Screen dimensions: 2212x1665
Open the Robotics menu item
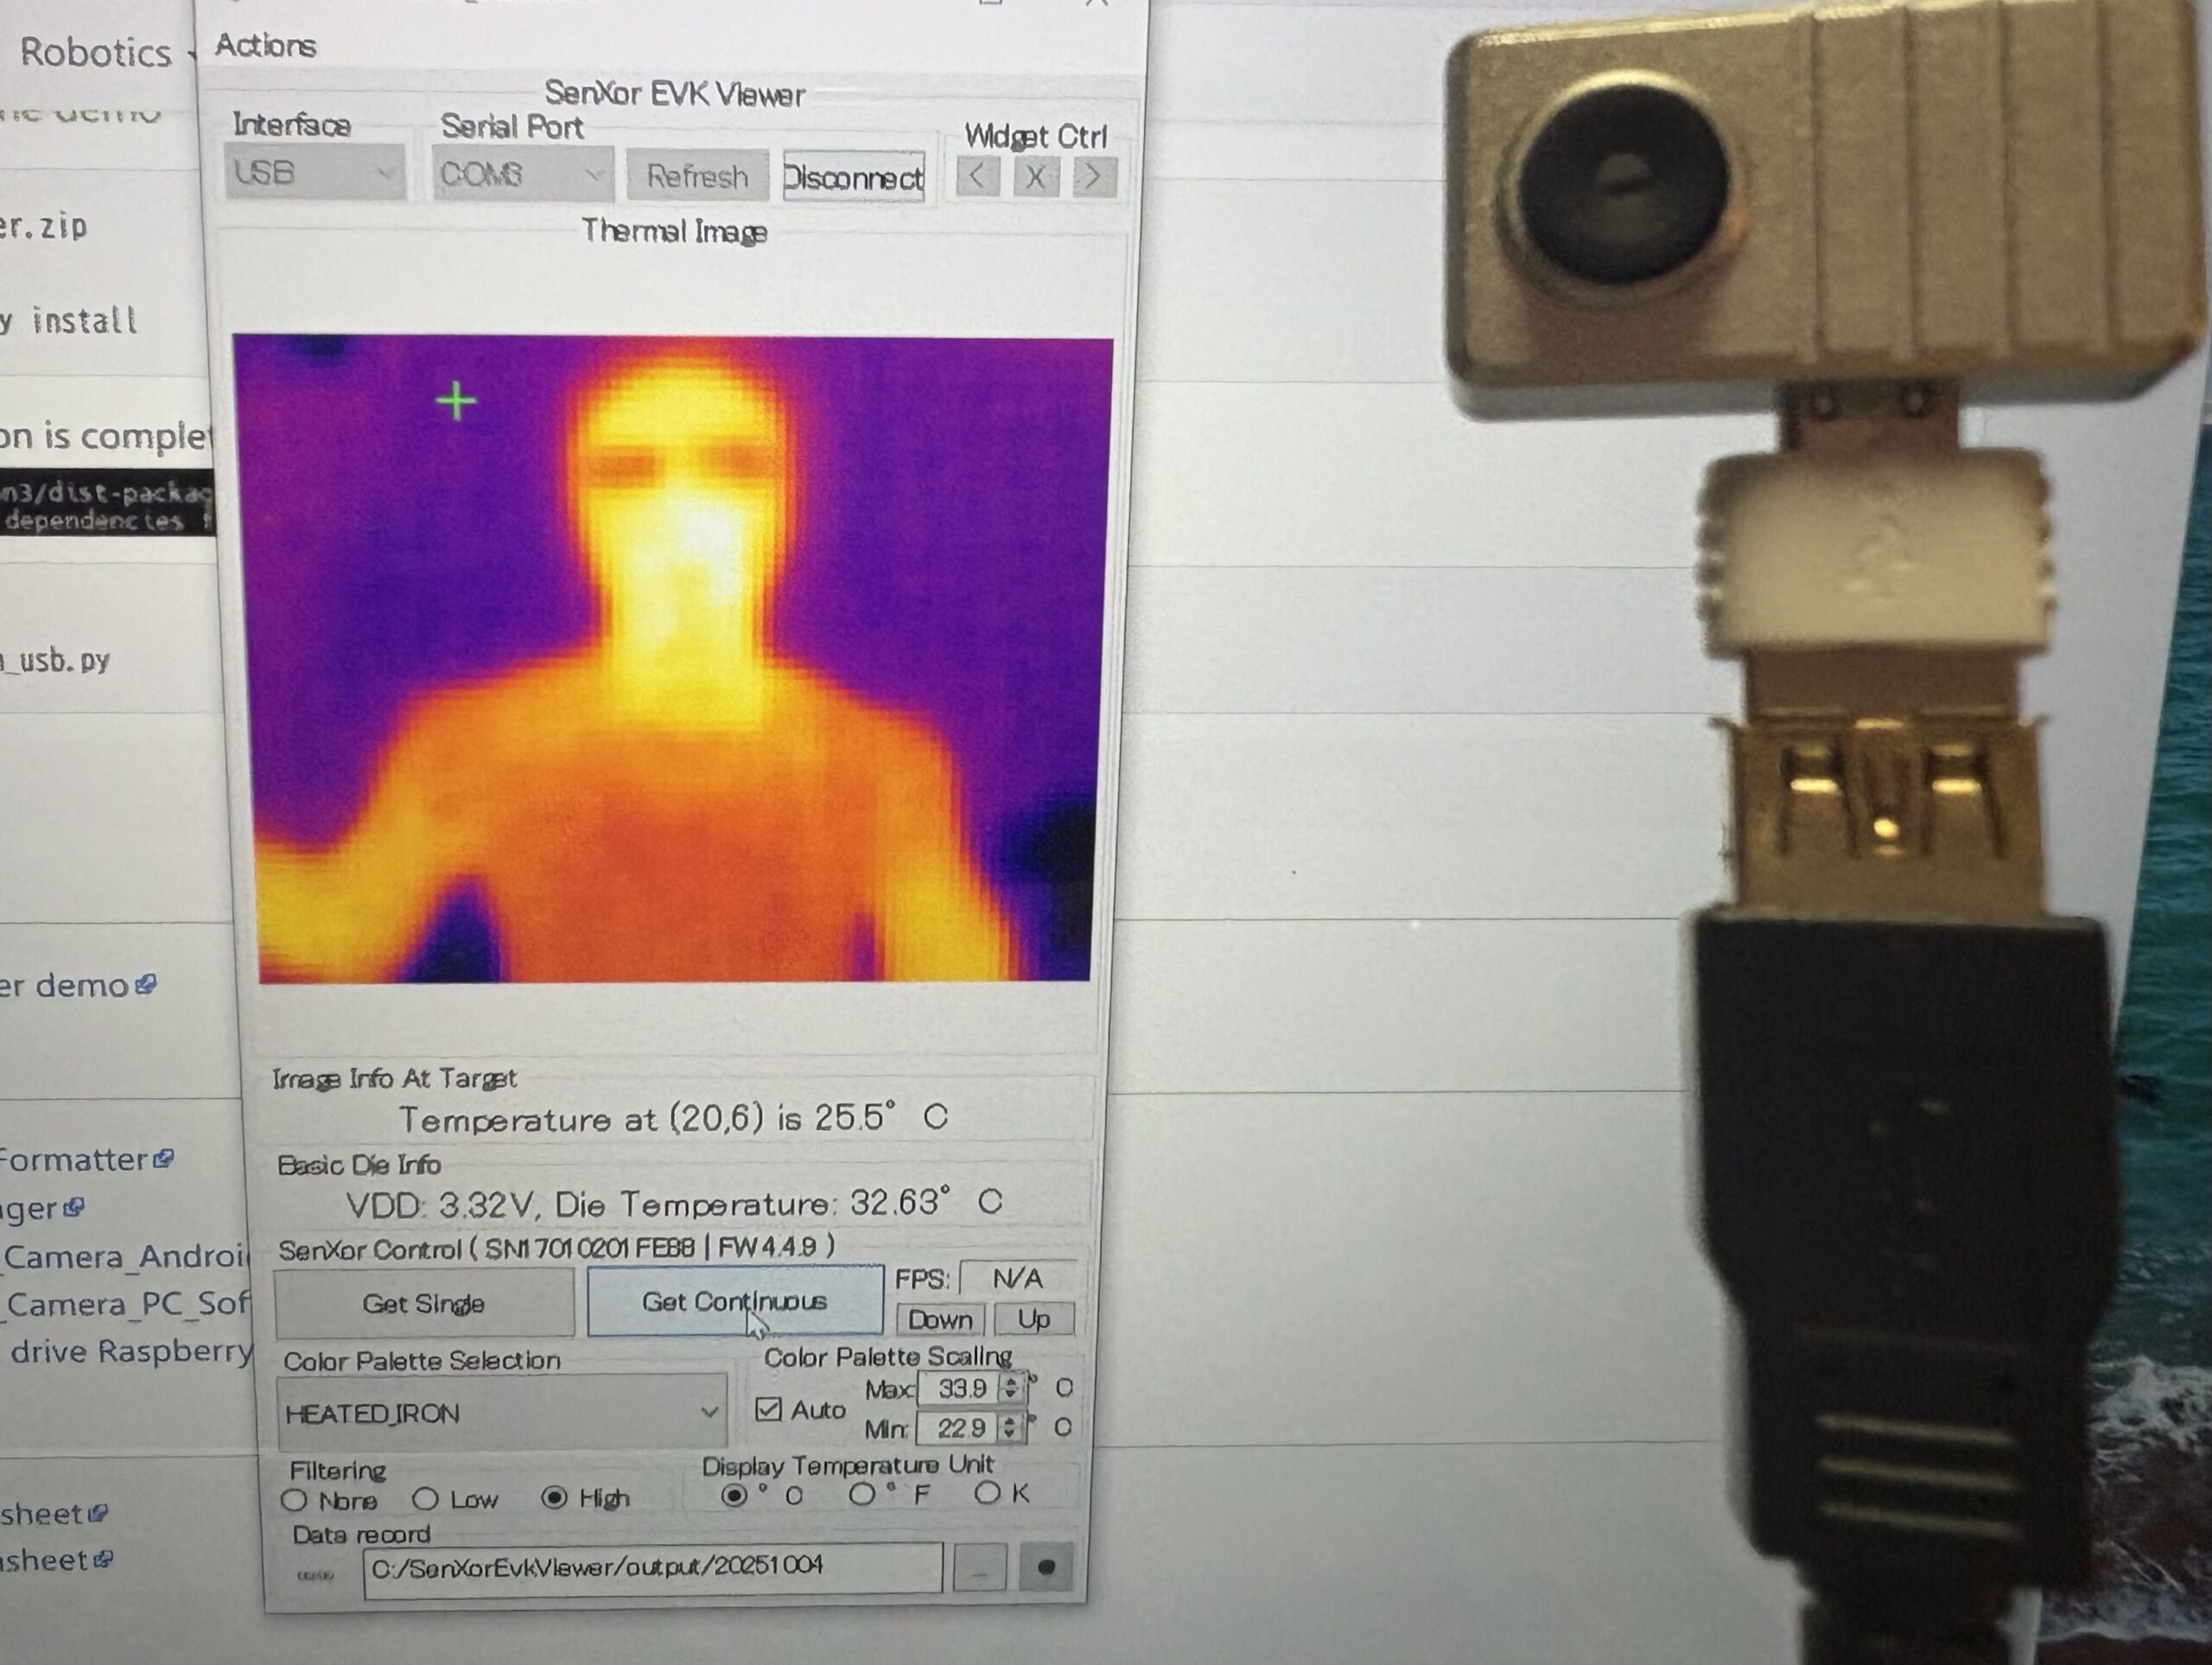(x=96, y=52)
